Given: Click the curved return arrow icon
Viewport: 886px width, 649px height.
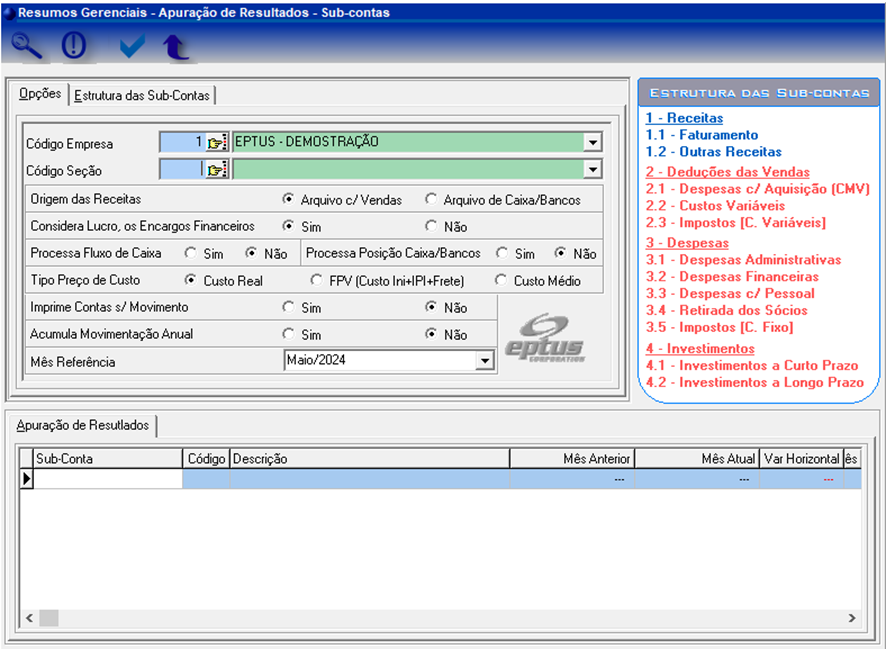Looking at the screenshot, I should click(176, 46).
